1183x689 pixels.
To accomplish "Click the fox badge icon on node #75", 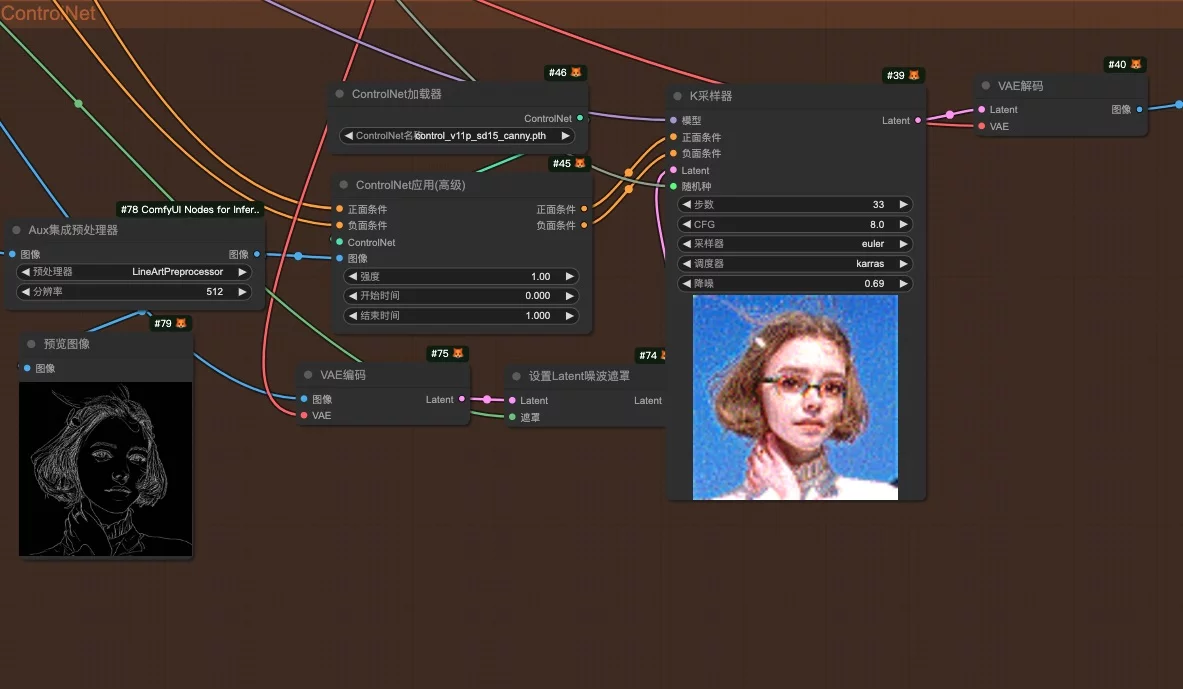I will pos(458,354).
